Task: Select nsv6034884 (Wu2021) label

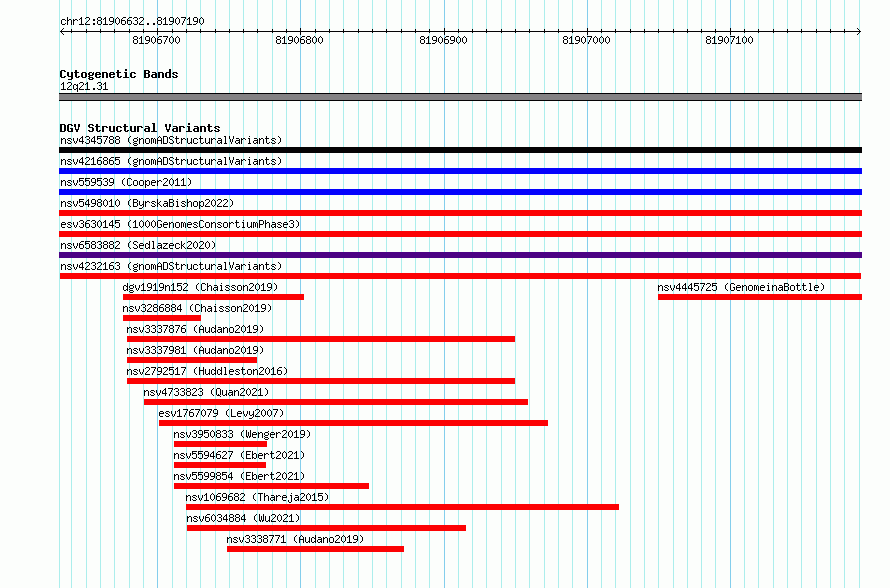Action: 243,518
